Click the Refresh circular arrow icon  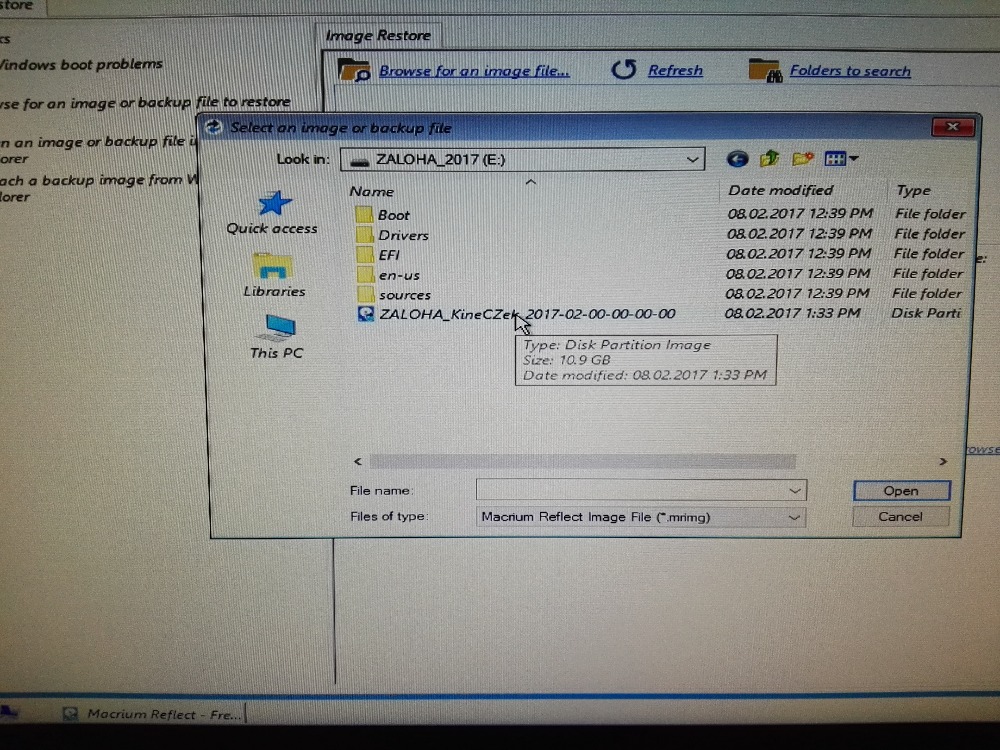(x=624, y=70)
